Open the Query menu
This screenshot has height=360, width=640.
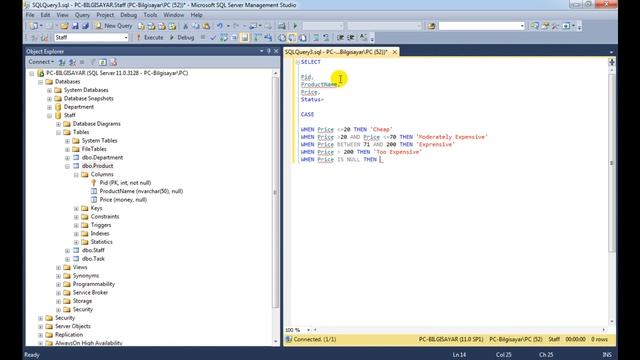pos(82,15)
